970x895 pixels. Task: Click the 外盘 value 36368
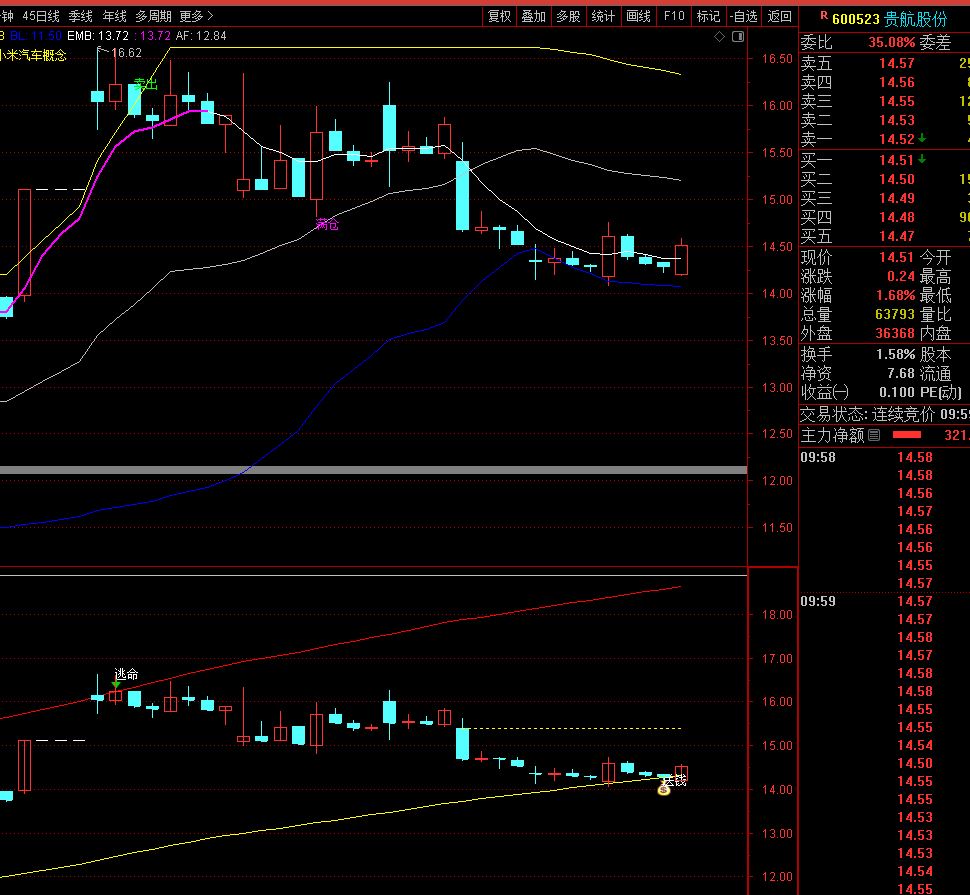[x=895, y=333]
